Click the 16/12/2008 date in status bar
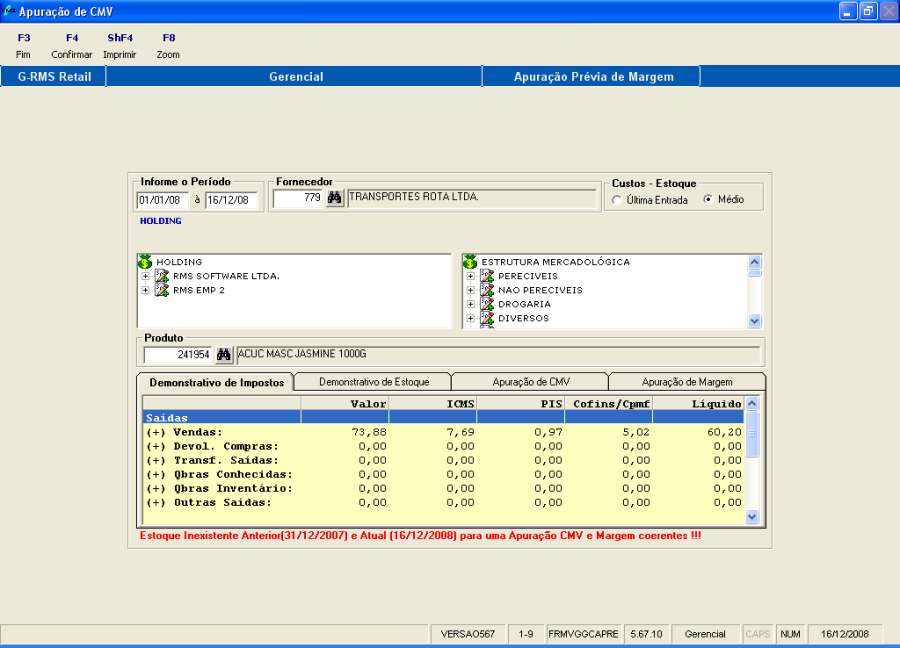Image resolution: width=900 pixels, height=648 pixels. point(844,634)
